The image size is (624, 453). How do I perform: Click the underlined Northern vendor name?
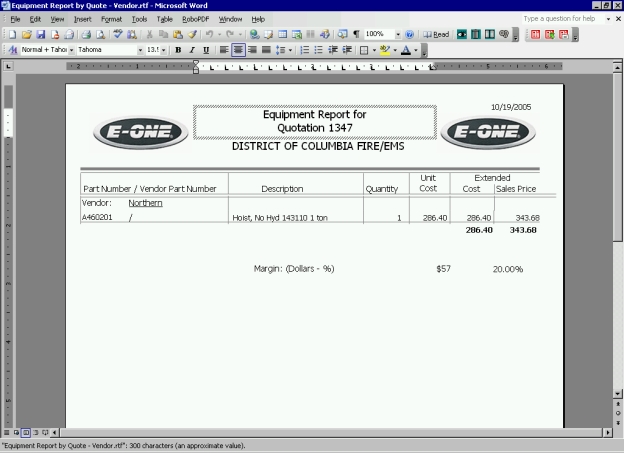click(145, 203)
